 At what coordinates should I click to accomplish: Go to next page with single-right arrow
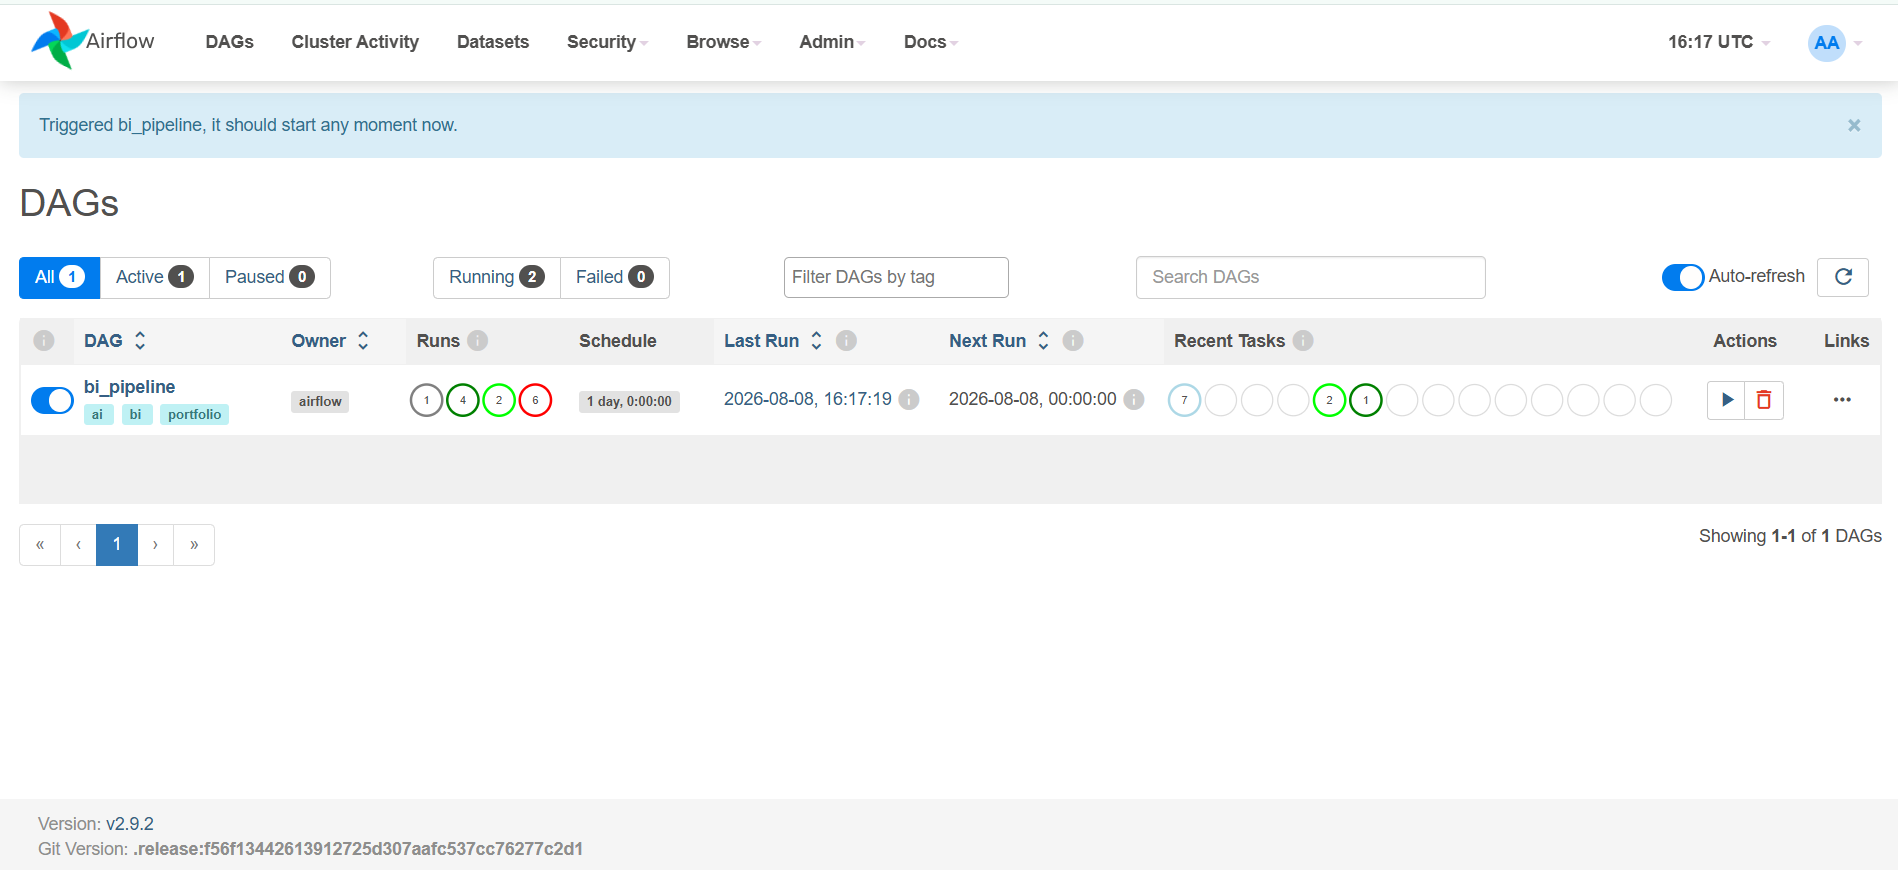click(x=155, y=545)
